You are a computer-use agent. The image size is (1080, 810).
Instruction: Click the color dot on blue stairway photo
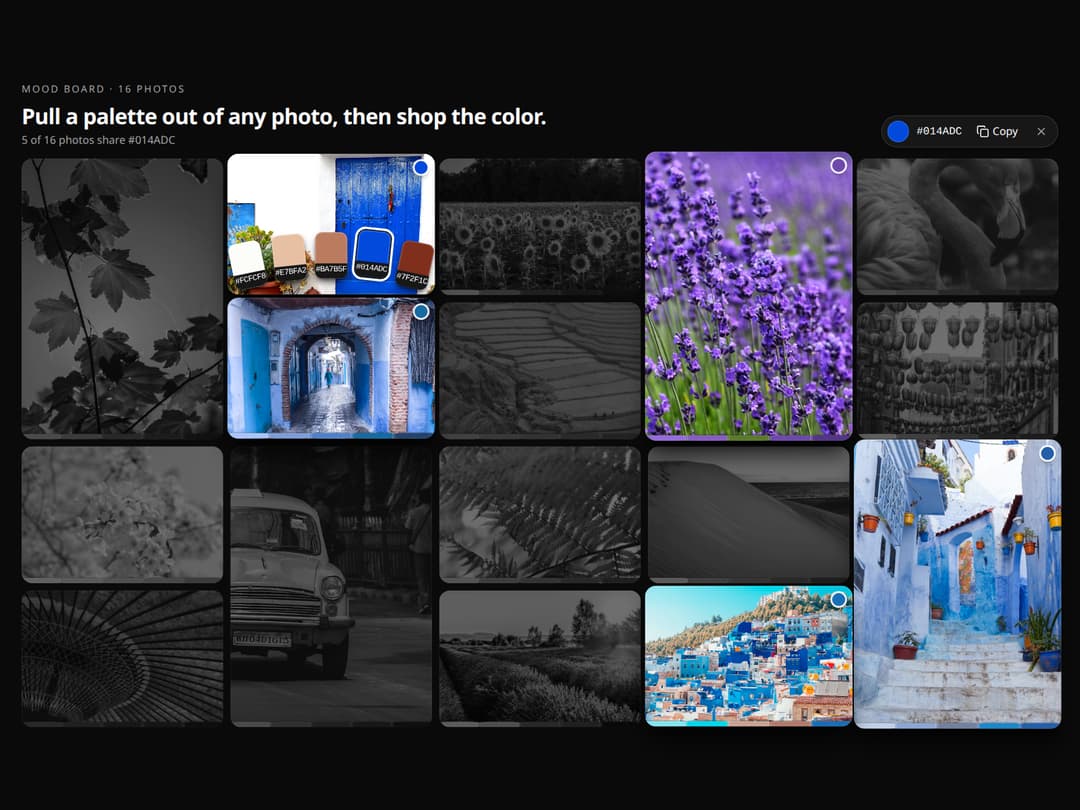point(1047,453)
